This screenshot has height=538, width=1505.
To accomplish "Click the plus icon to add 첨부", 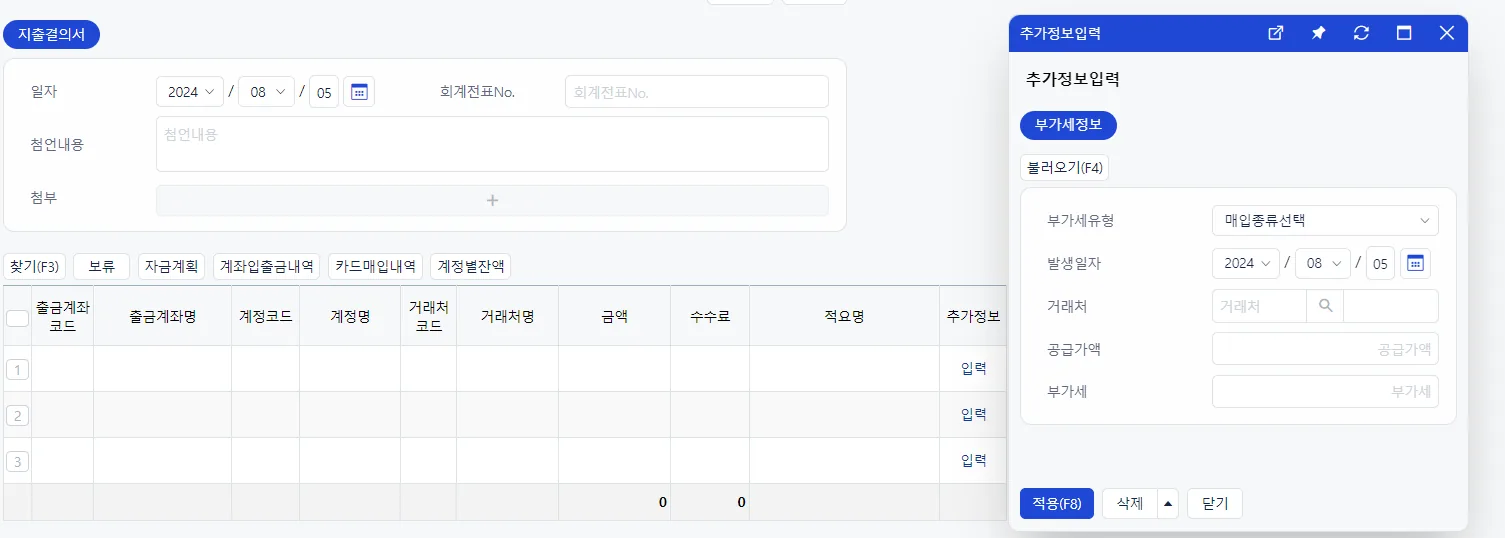I will (492, 200).
